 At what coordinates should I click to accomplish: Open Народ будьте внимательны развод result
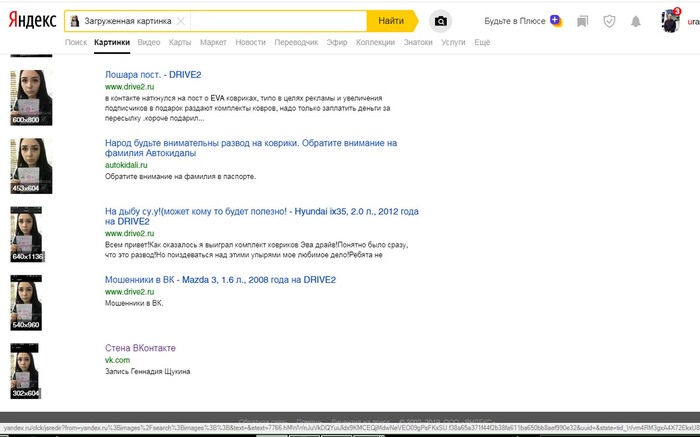click(251, 148)
